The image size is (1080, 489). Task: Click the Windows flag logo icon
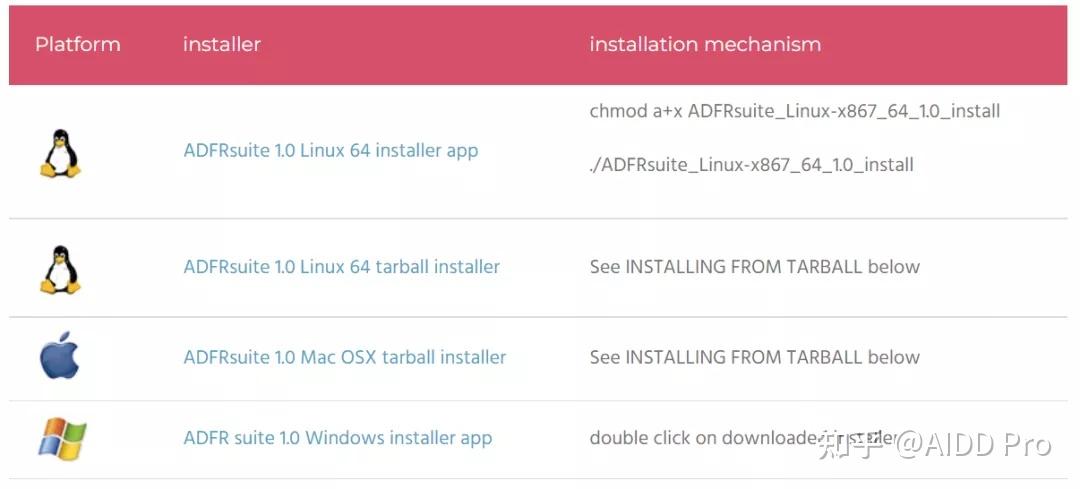click(62, 439)
